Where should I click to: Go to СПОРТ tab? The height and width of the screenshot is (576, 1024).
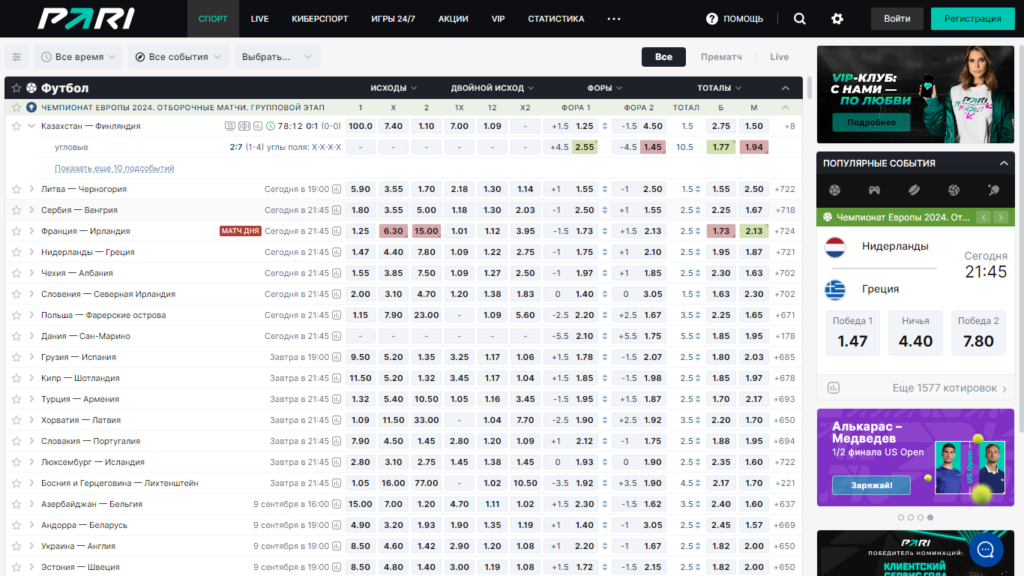tap(213, 19)
